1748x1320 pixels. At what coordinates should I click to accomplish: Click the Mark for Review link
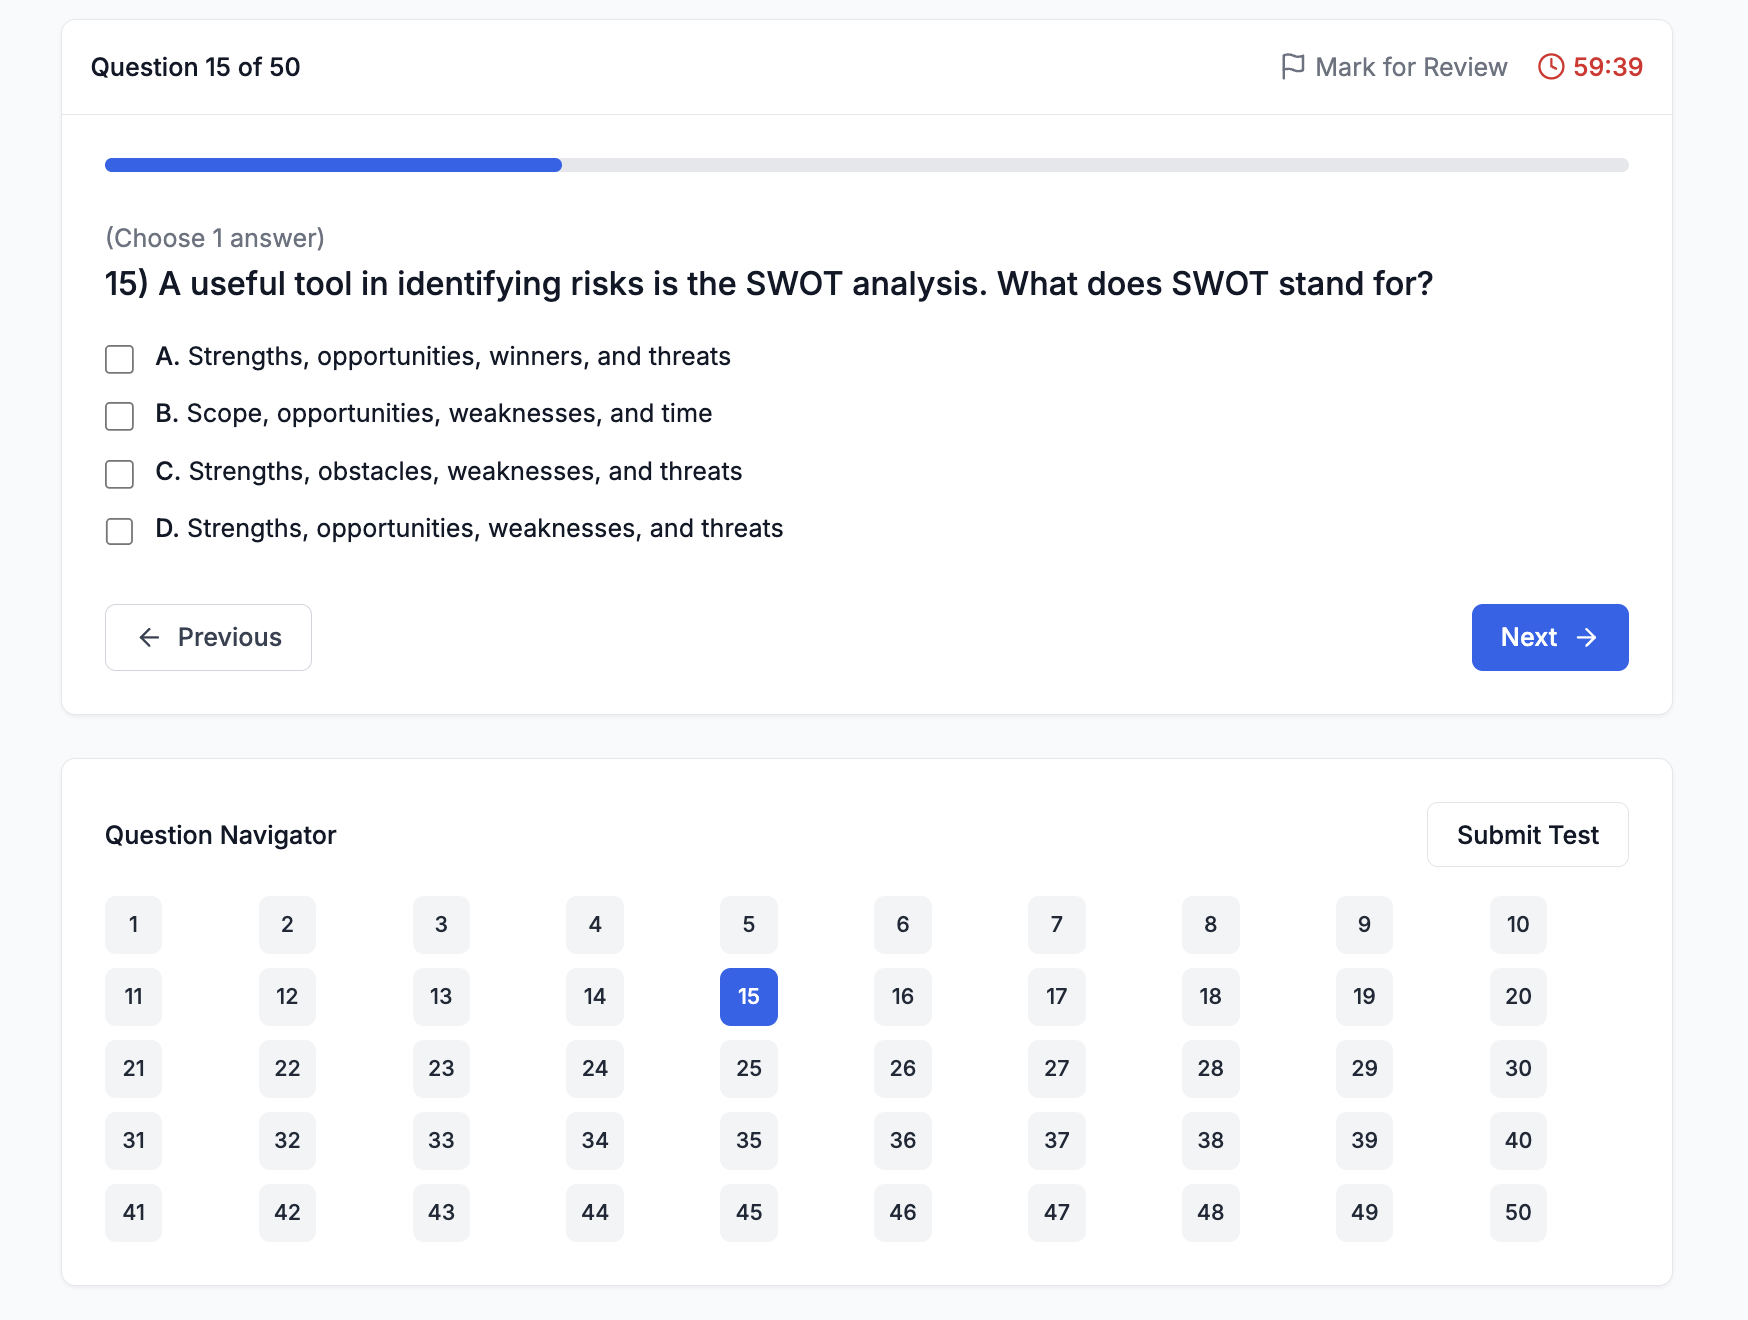tap(1410, 67)
